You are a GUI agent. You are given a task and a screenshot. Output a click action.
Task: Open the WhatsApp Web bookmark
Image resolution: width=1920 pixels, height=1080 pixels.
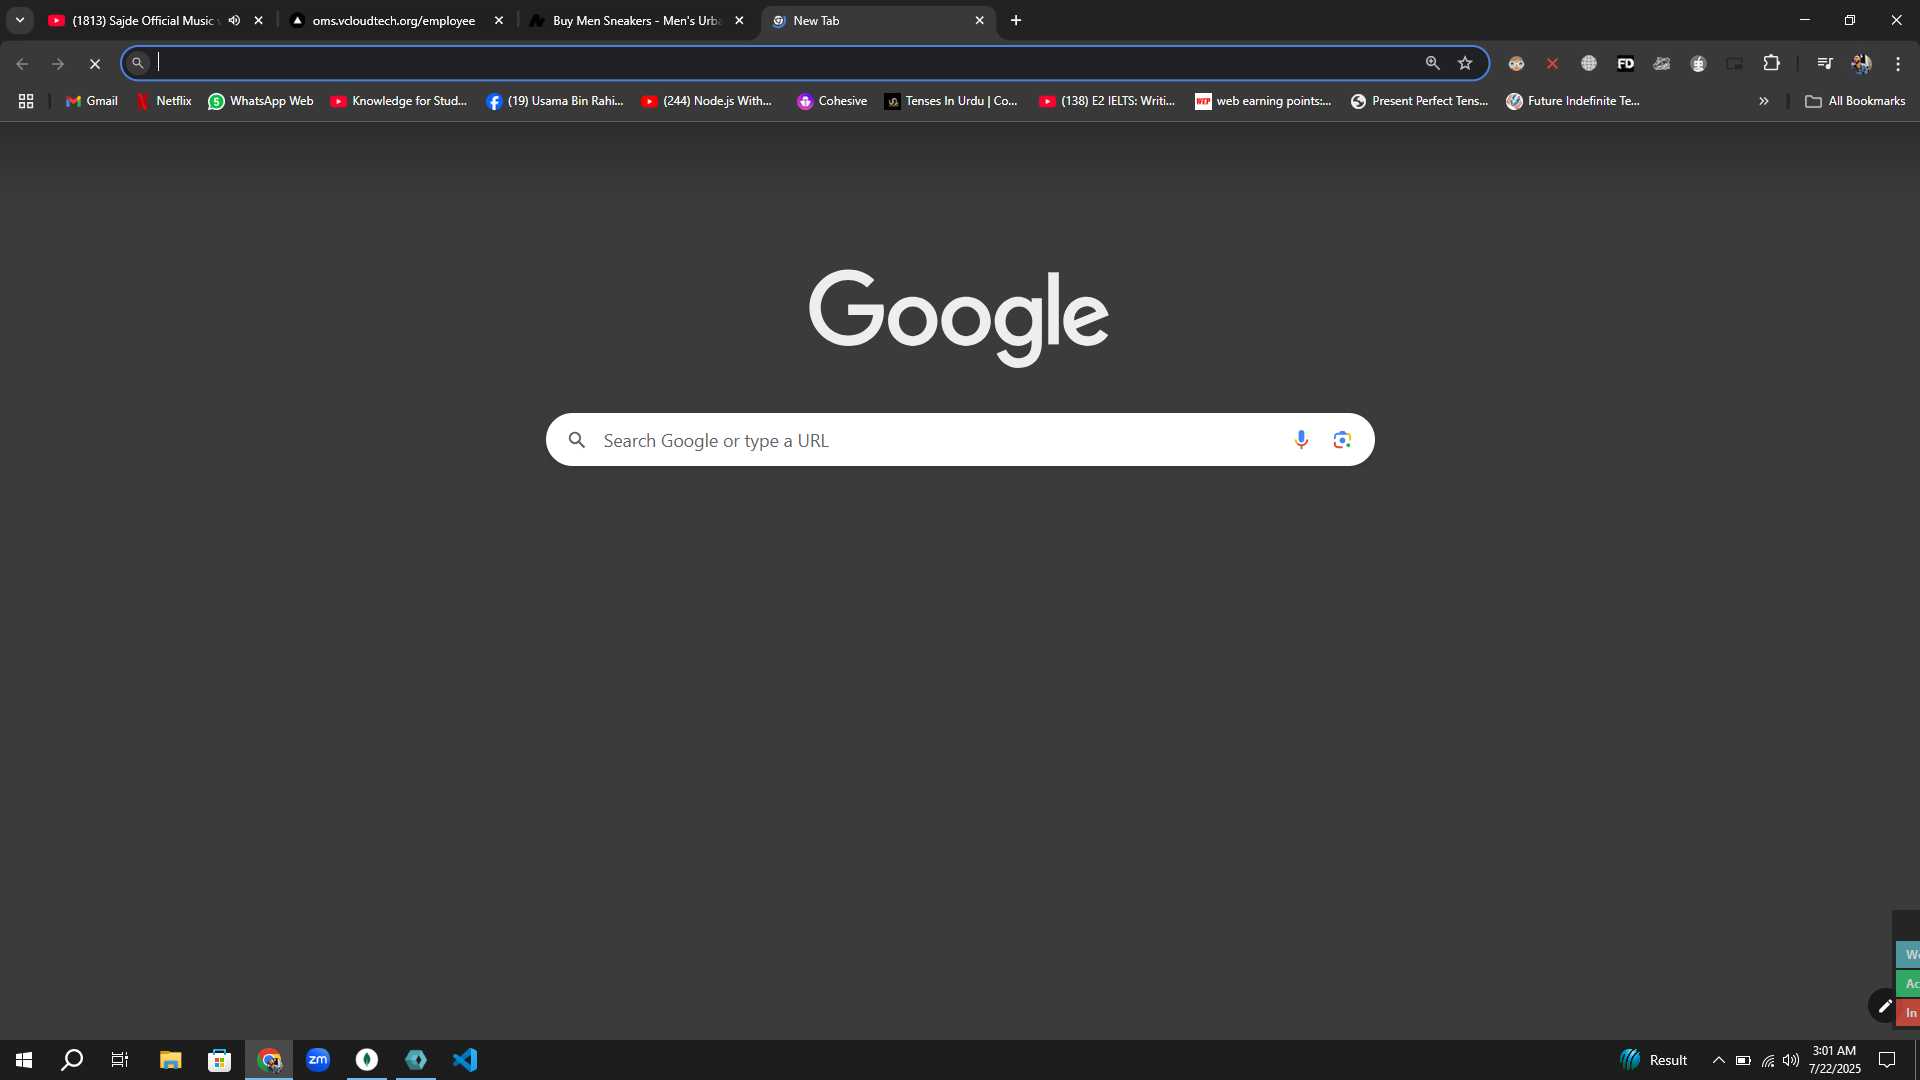pyautogui.click(x=260, y=101)
